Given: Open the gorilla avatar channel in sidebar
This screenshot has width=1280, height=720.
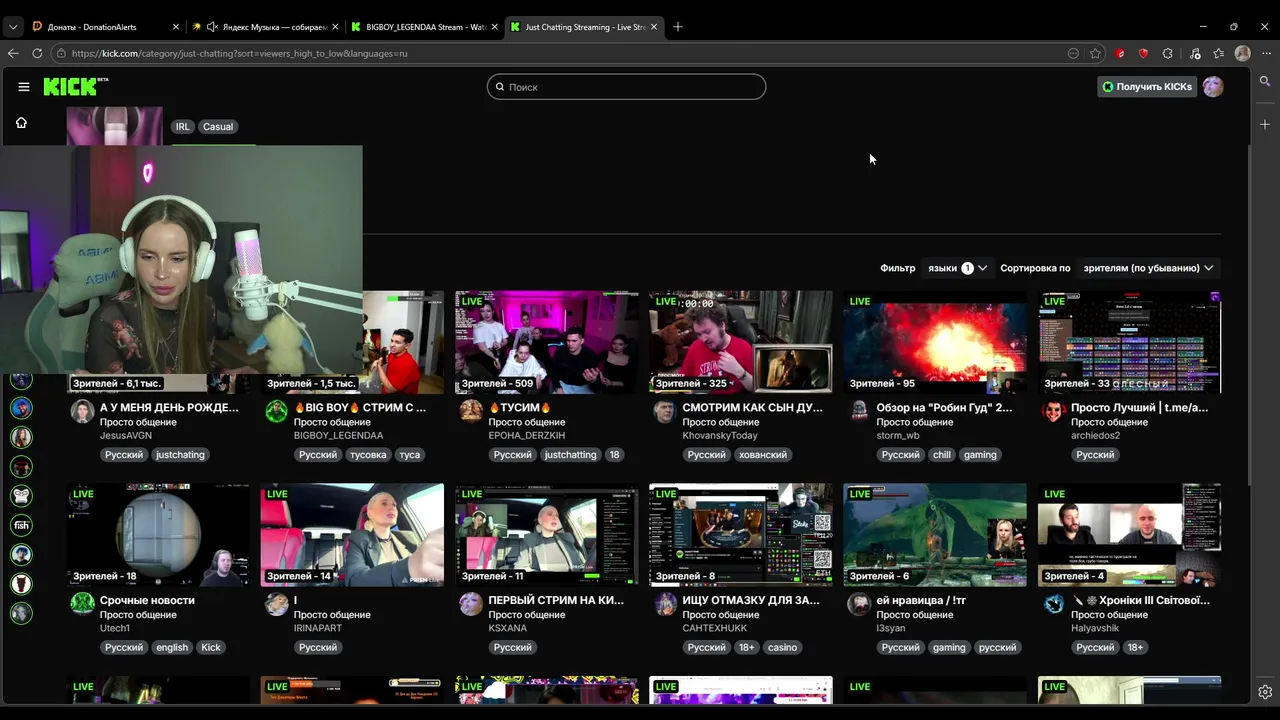Looking at the screenshot, I should [21, 496].
